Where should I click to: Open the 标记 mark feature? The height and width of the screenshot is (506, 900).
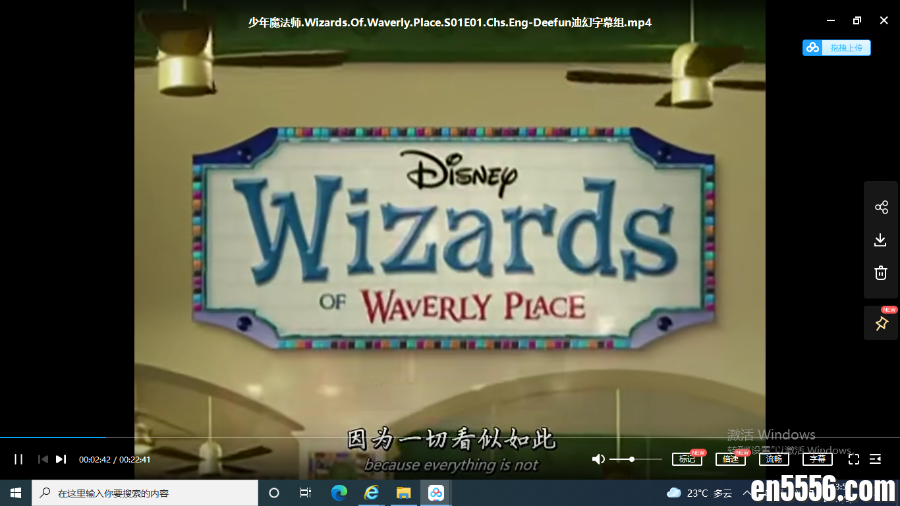point(687,459)
